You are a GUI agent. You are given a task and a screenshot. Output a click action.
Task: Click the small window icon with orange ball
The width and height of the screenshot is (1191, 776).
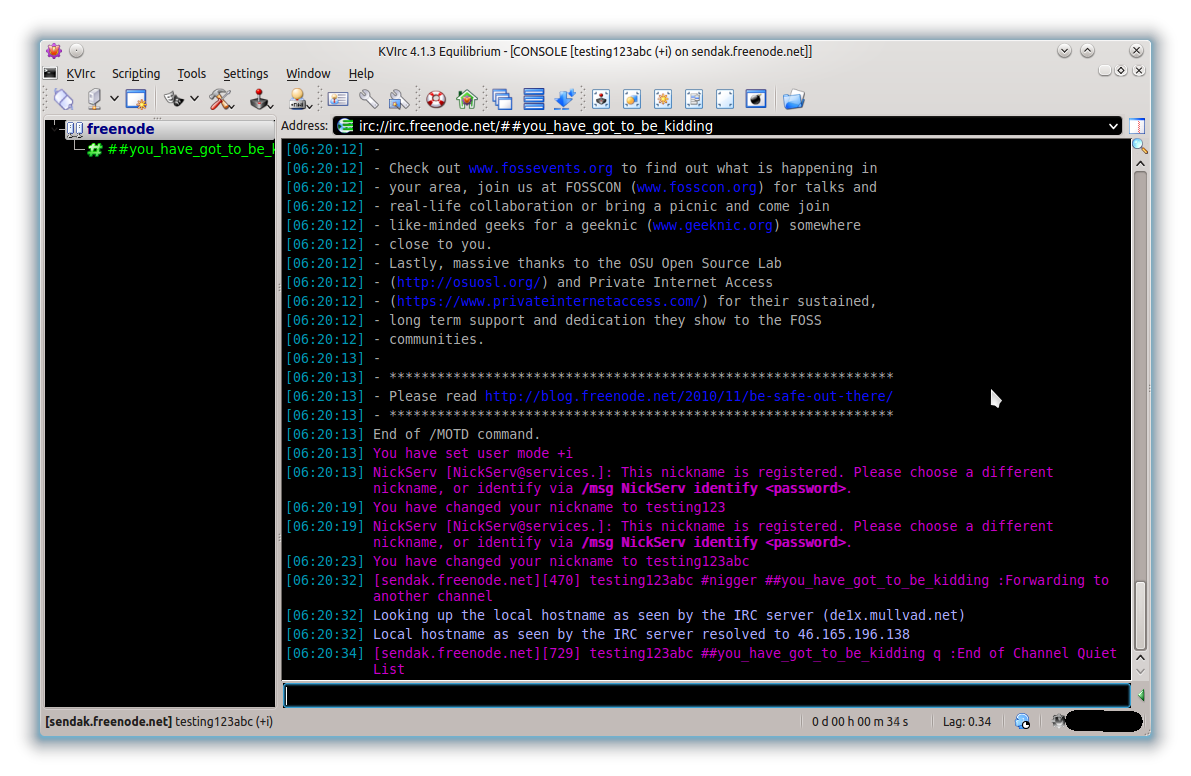coord(632,99)
